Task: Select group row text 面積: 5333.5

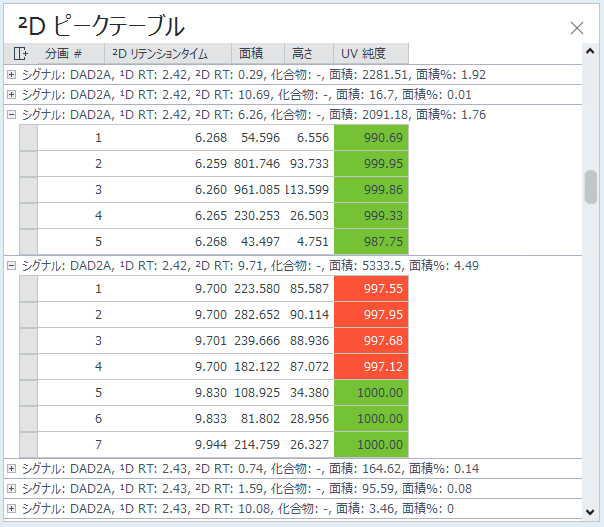Action: click(x=365, y=266)
